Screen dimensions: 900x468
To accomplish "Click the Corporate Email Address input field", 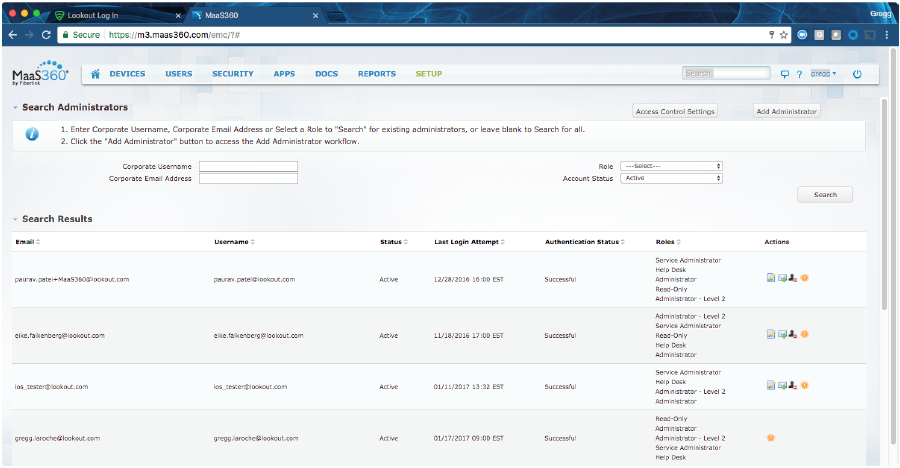I will [x=248, y=179].
